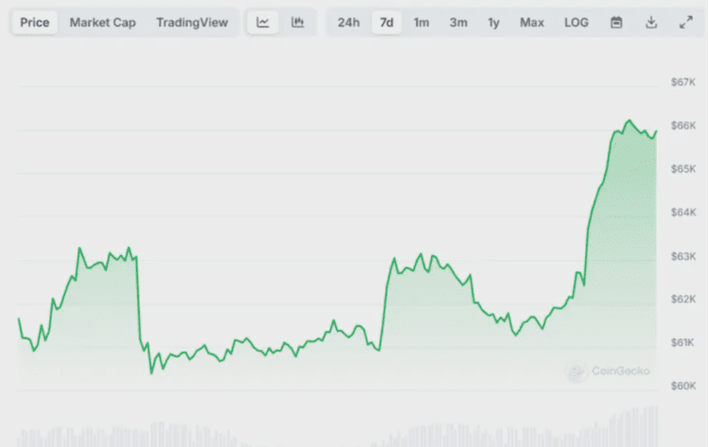Click the $67K axis label
Viewport: 709px width, 447px height.
click(683, 82)
